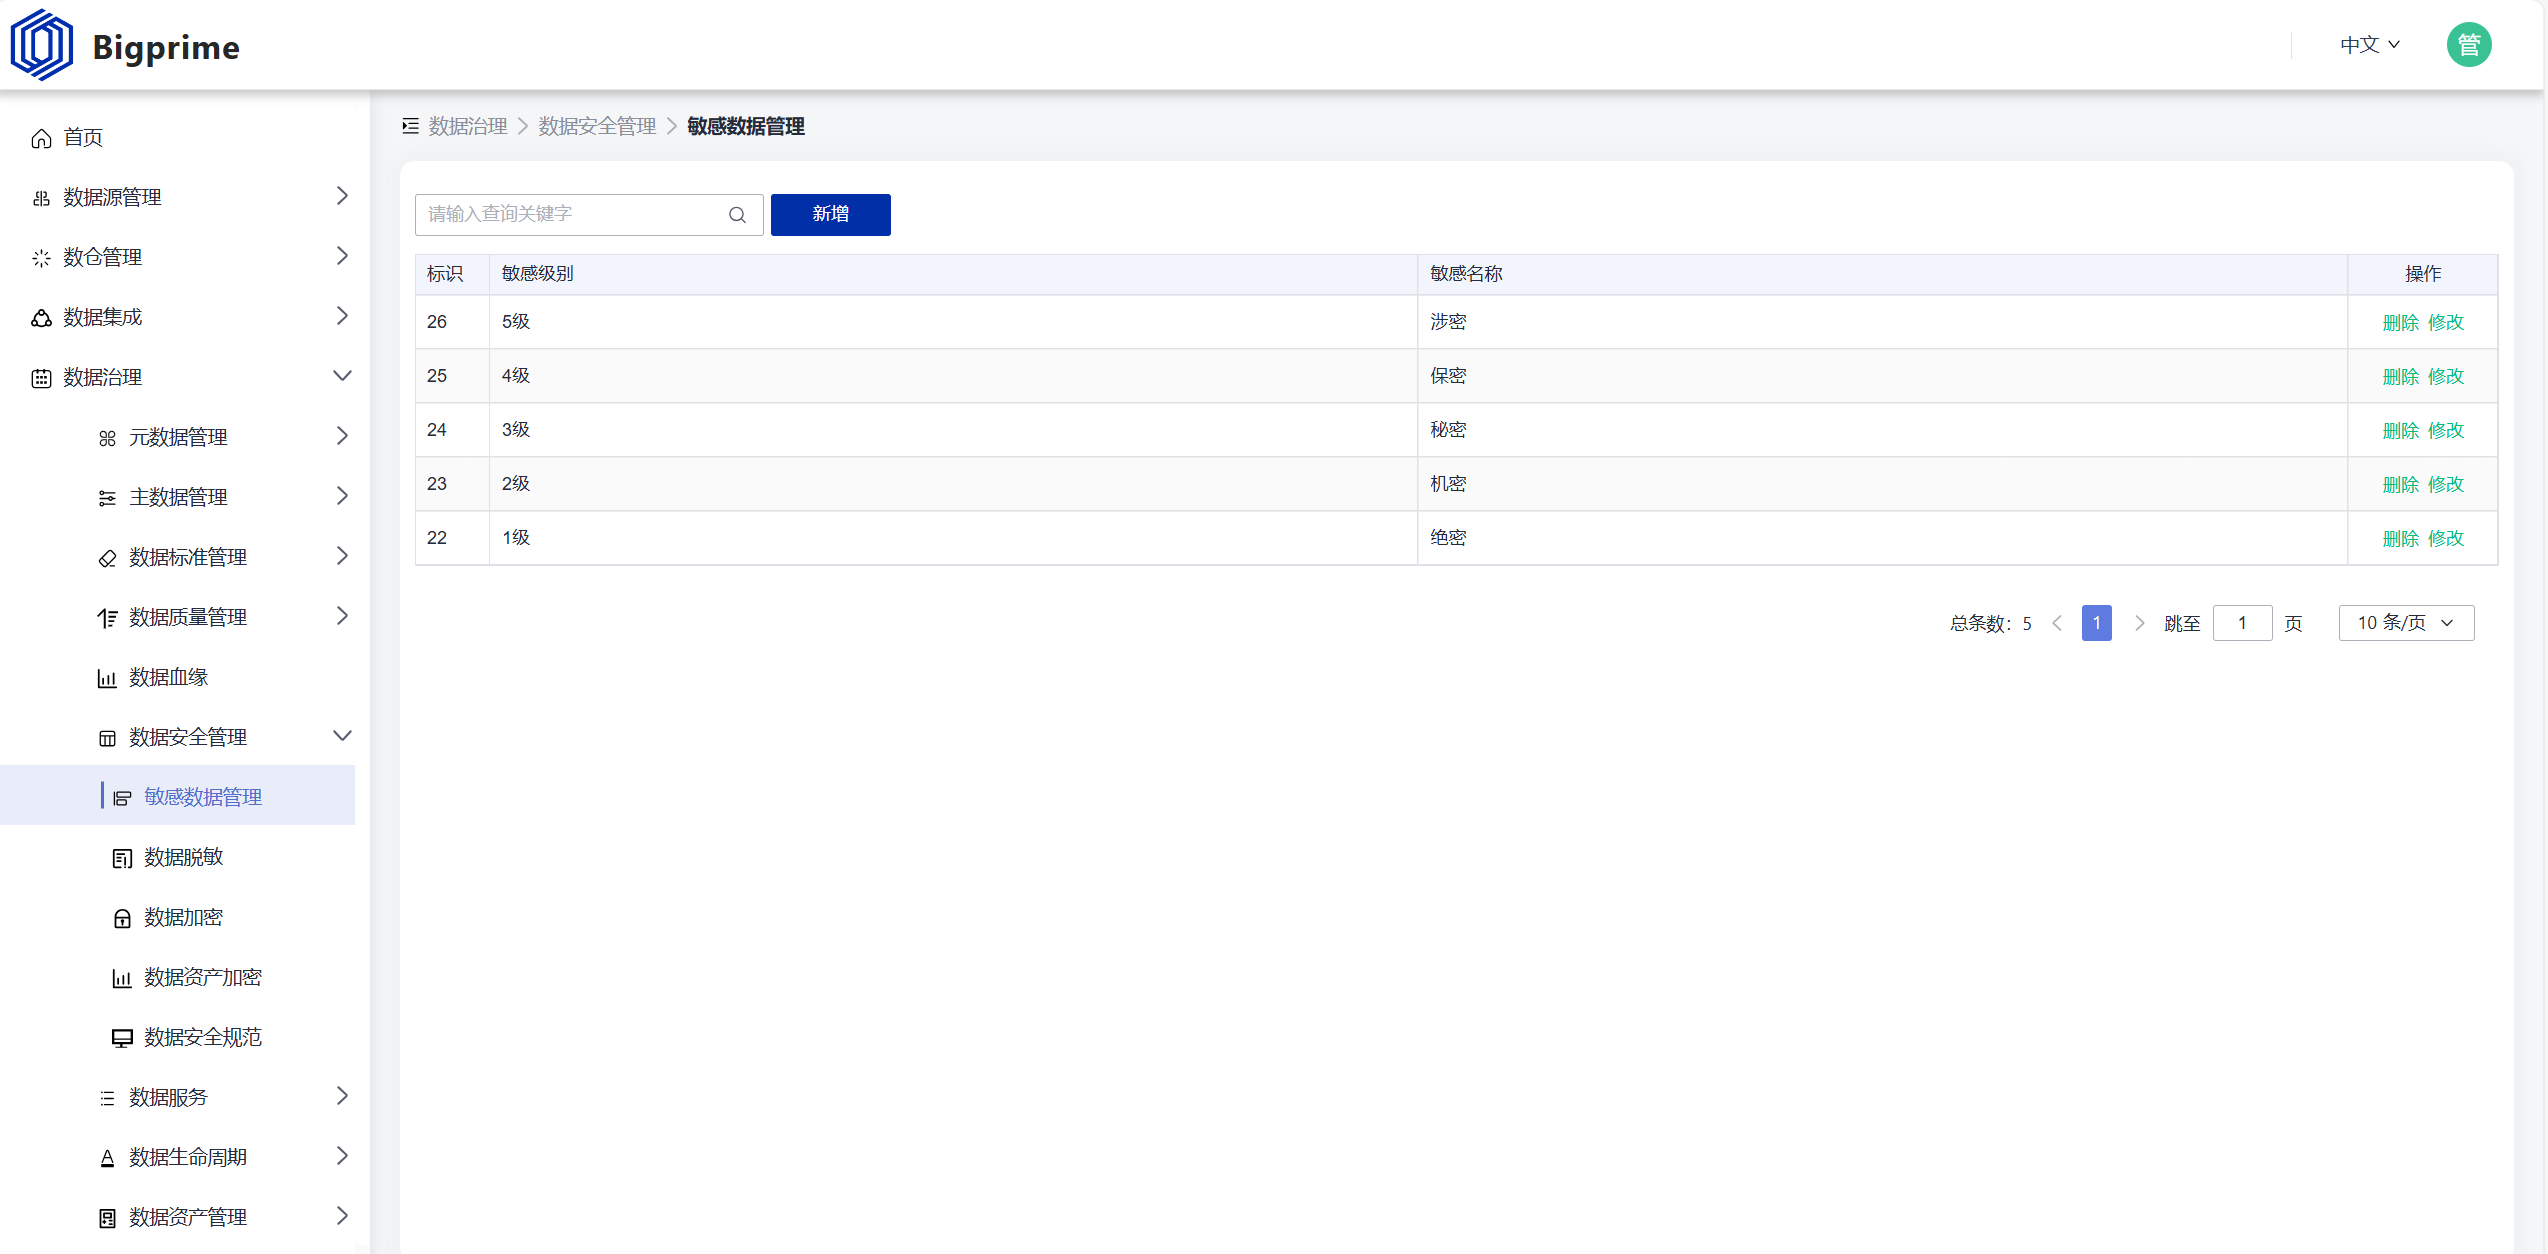Expand 数据标准管理 chevron
This screenshot has width=2548, height=1254.
[342, 556]
